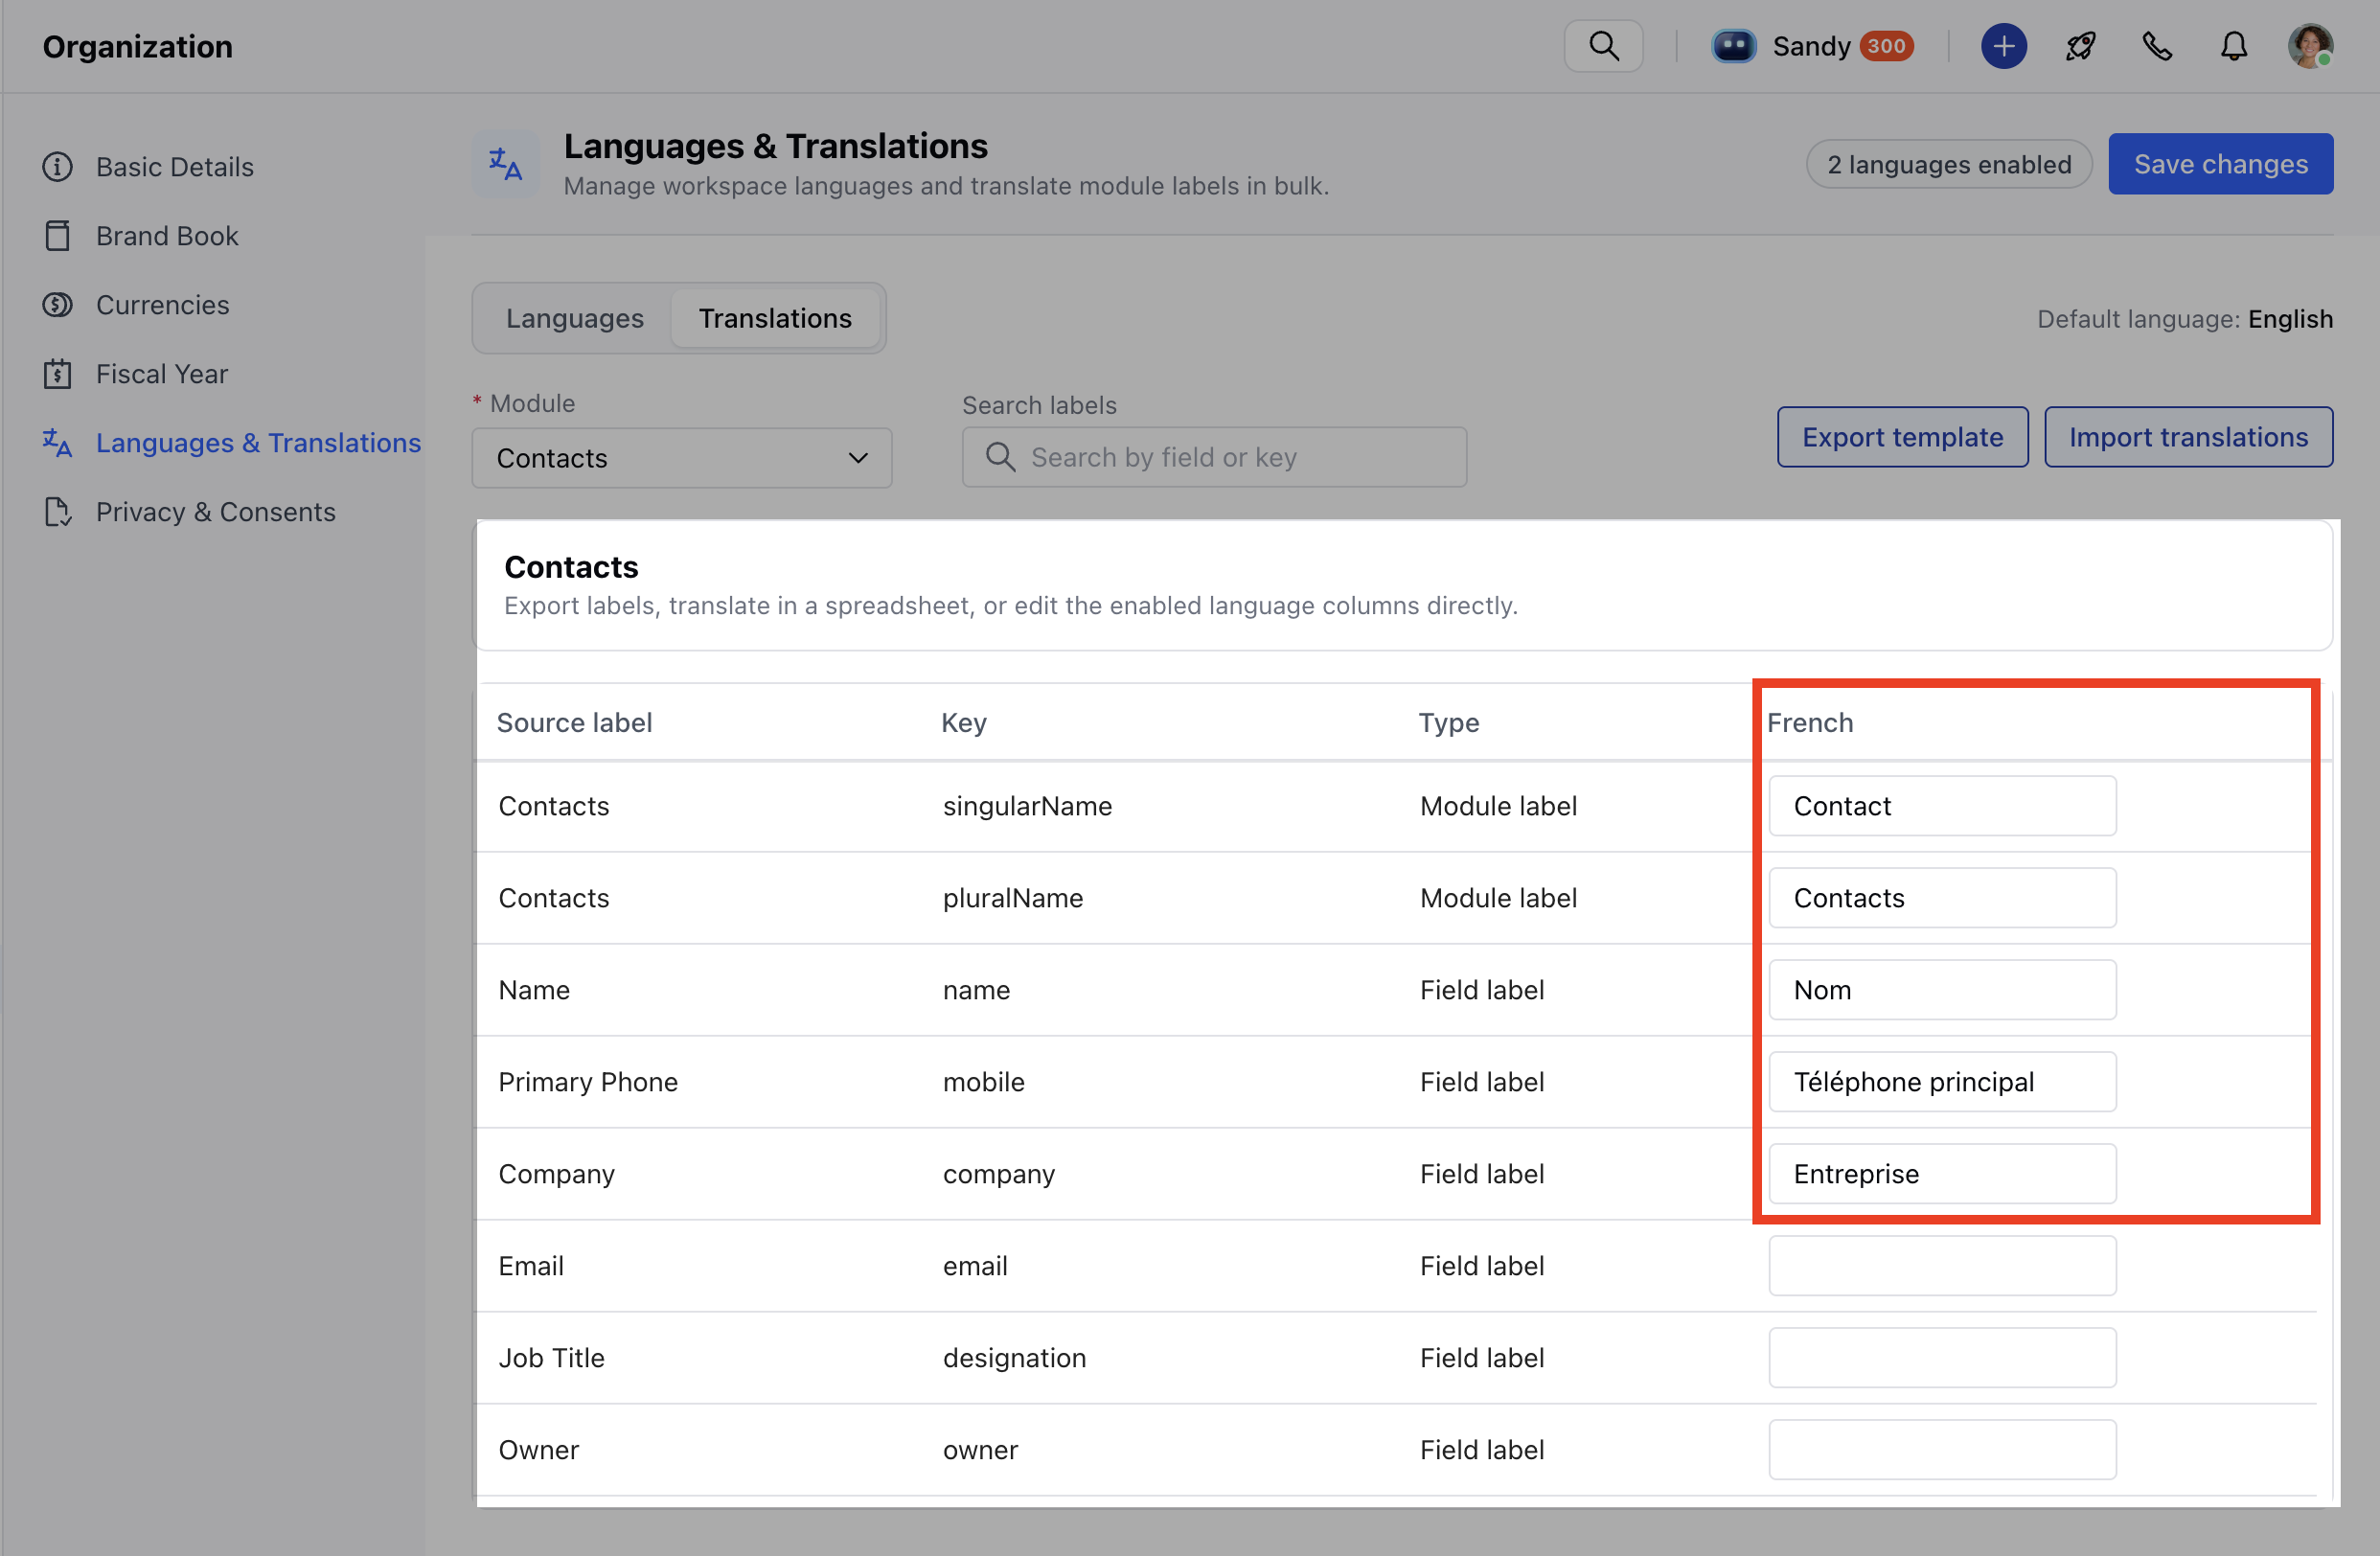Click 'Default language: English' text
2380x1556 pixels.
pyautogui.click(x=2185, y=319)
